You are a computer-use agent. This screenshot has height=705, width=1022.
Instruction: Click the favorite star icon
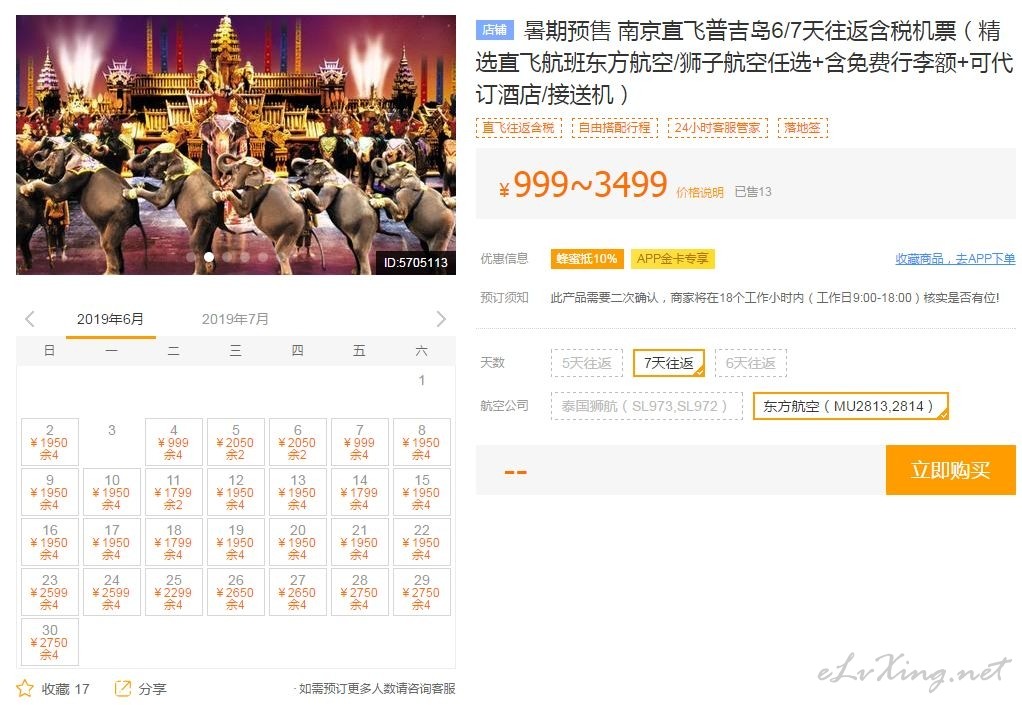click(25, 688)
